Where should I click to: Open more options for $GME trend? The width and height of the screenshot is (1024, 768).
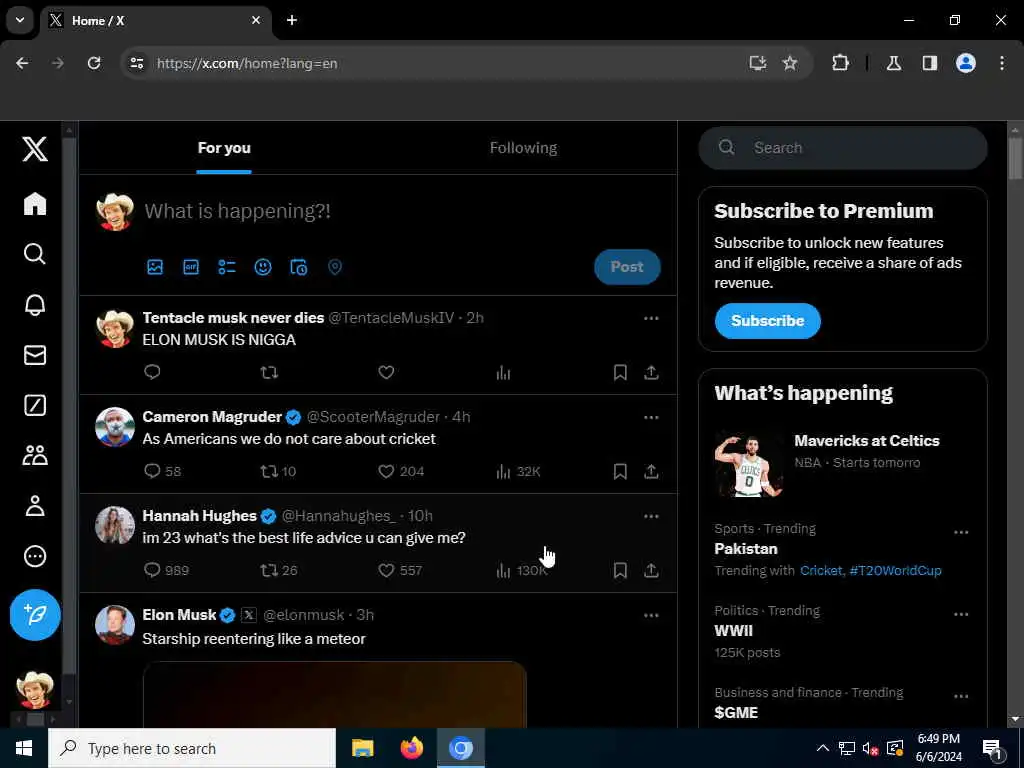961,697
